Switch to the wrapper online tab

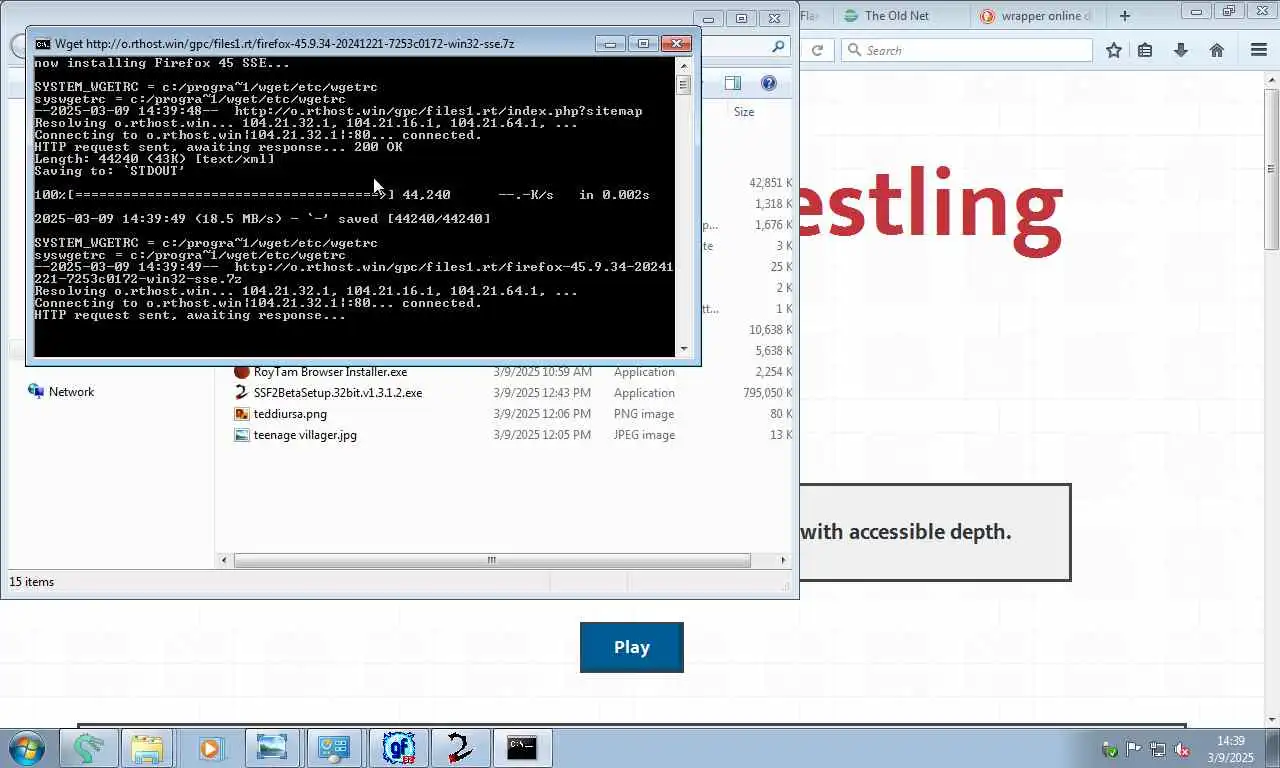click(x=1036, y=15)
